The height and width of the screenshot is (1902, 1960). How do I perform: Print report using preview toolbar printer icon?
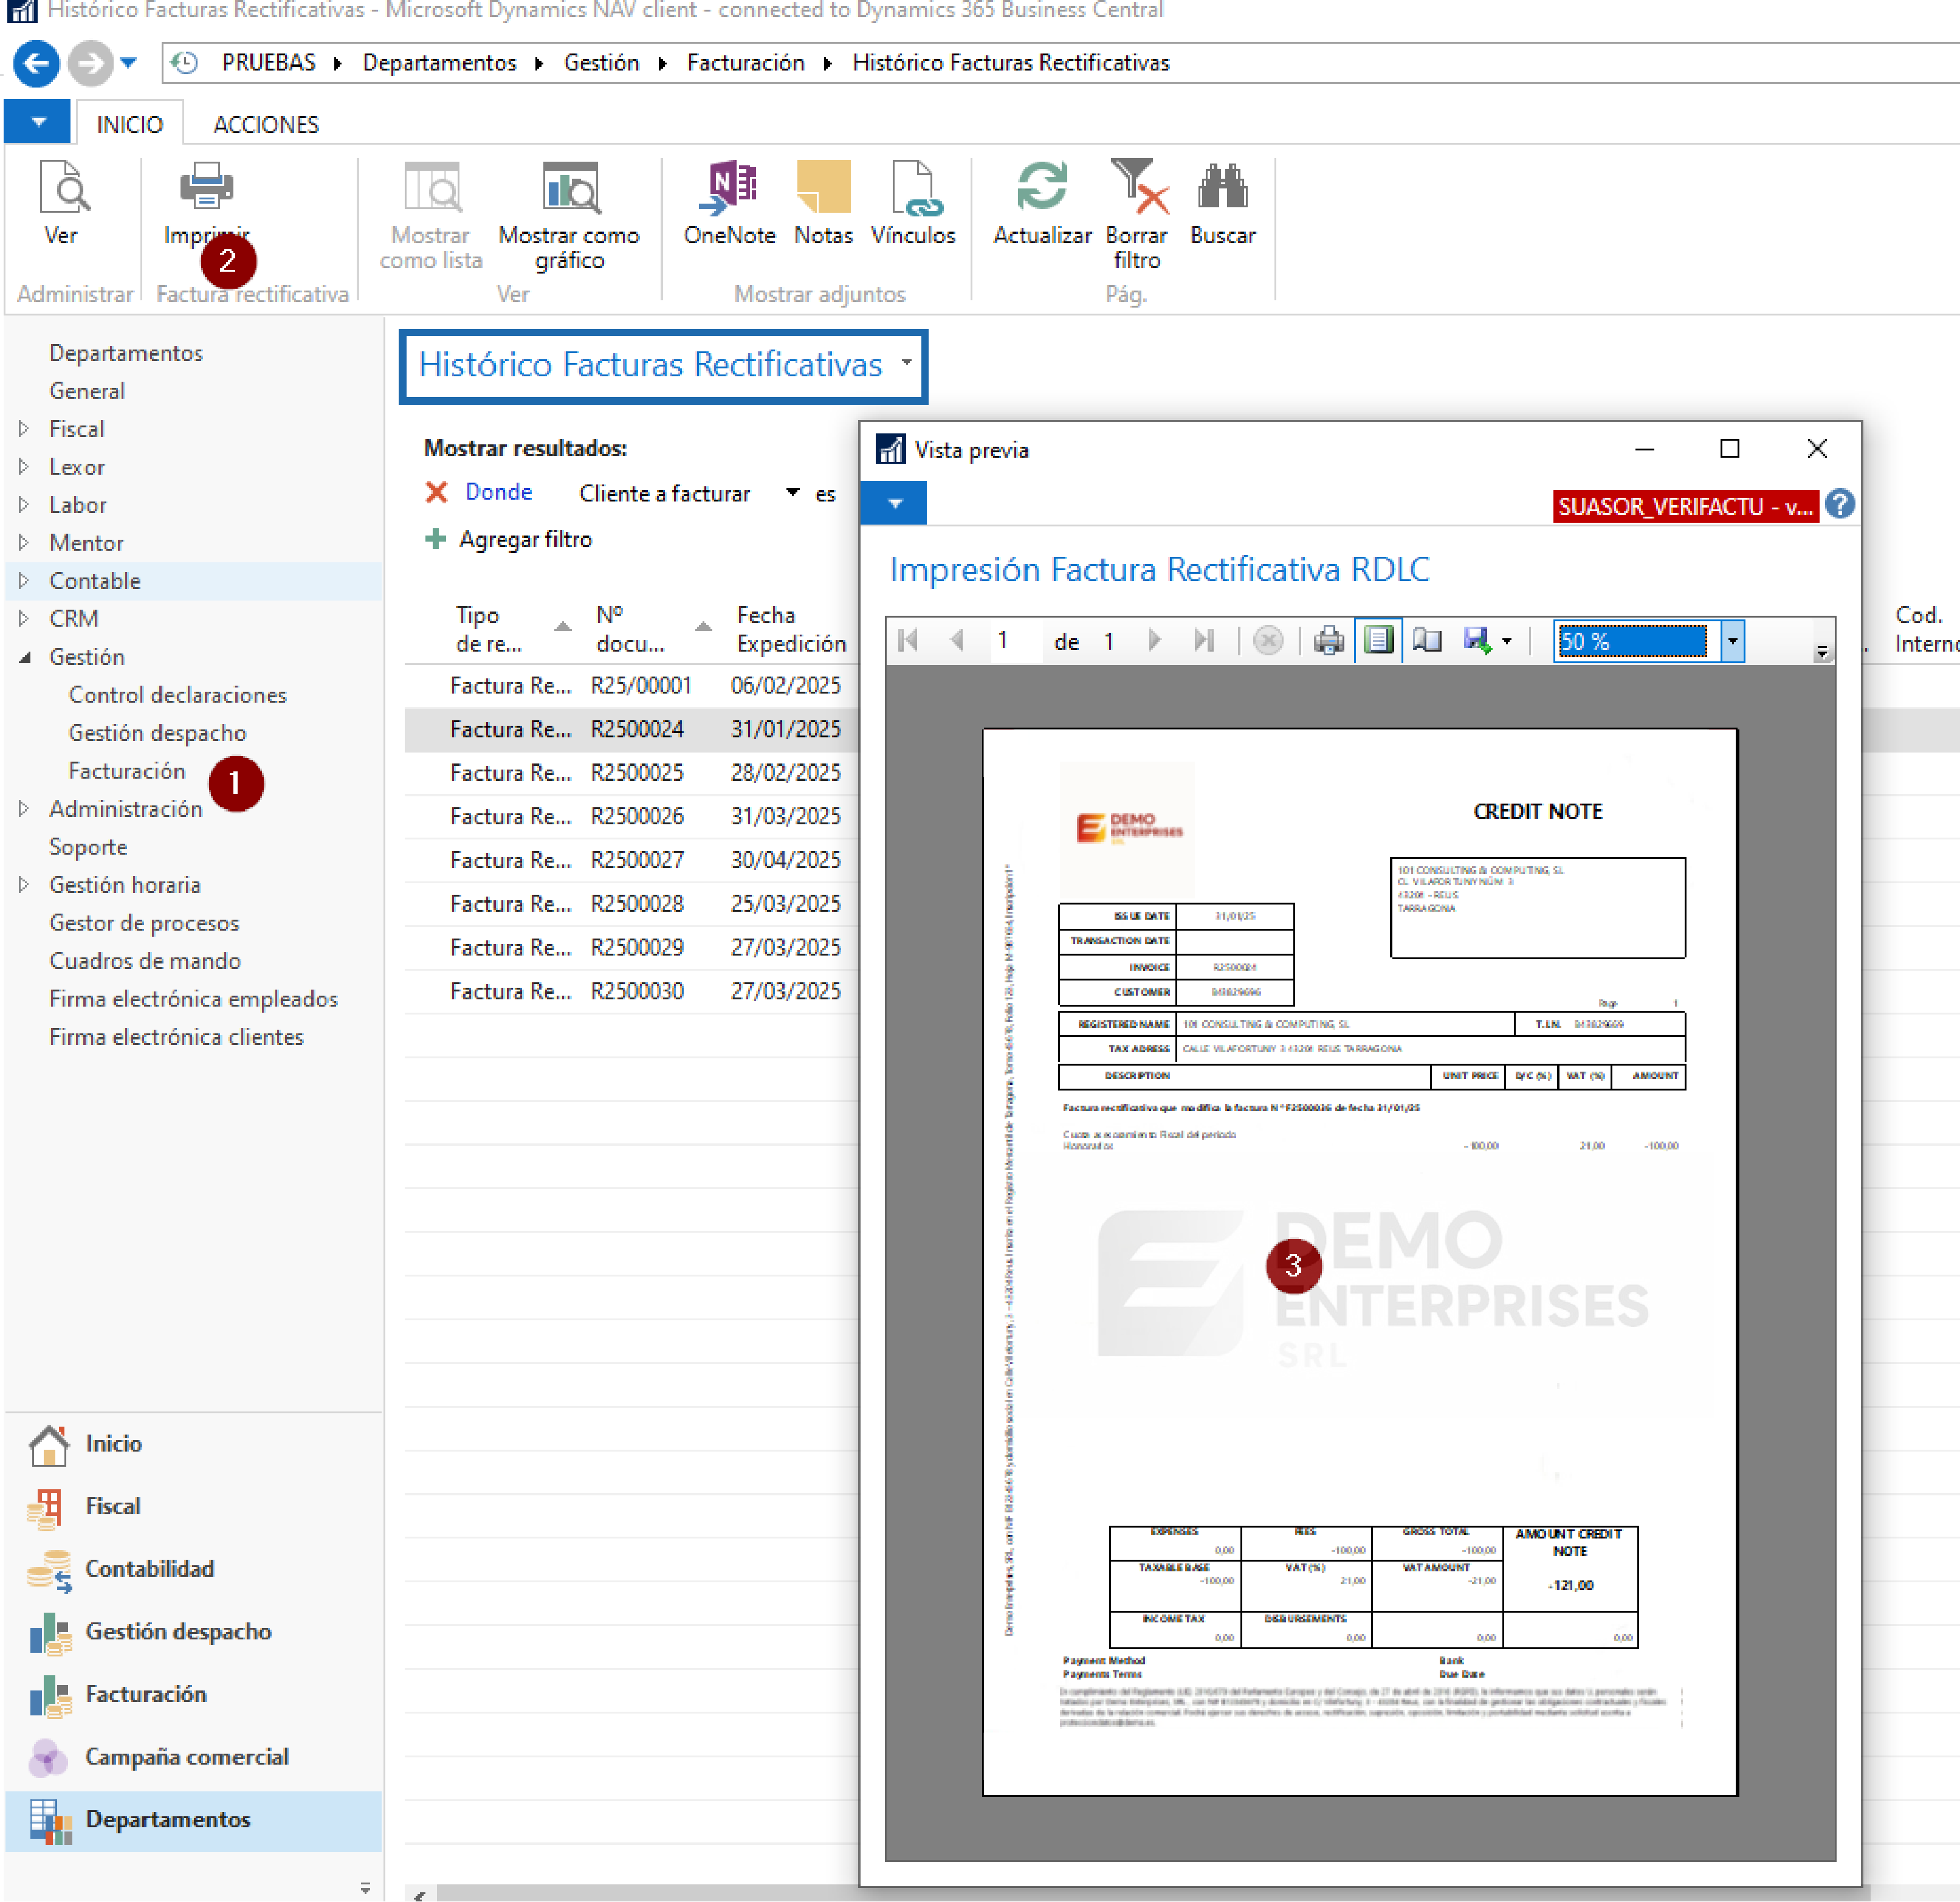click(x=1328, y=641)
